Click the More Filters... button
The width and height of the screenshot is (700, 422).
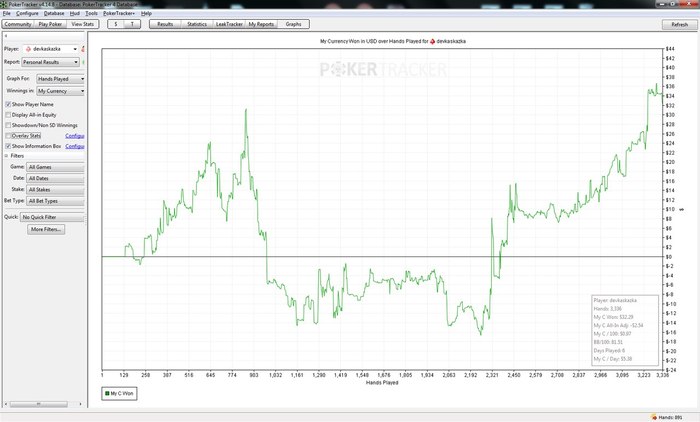coord(46,230)
